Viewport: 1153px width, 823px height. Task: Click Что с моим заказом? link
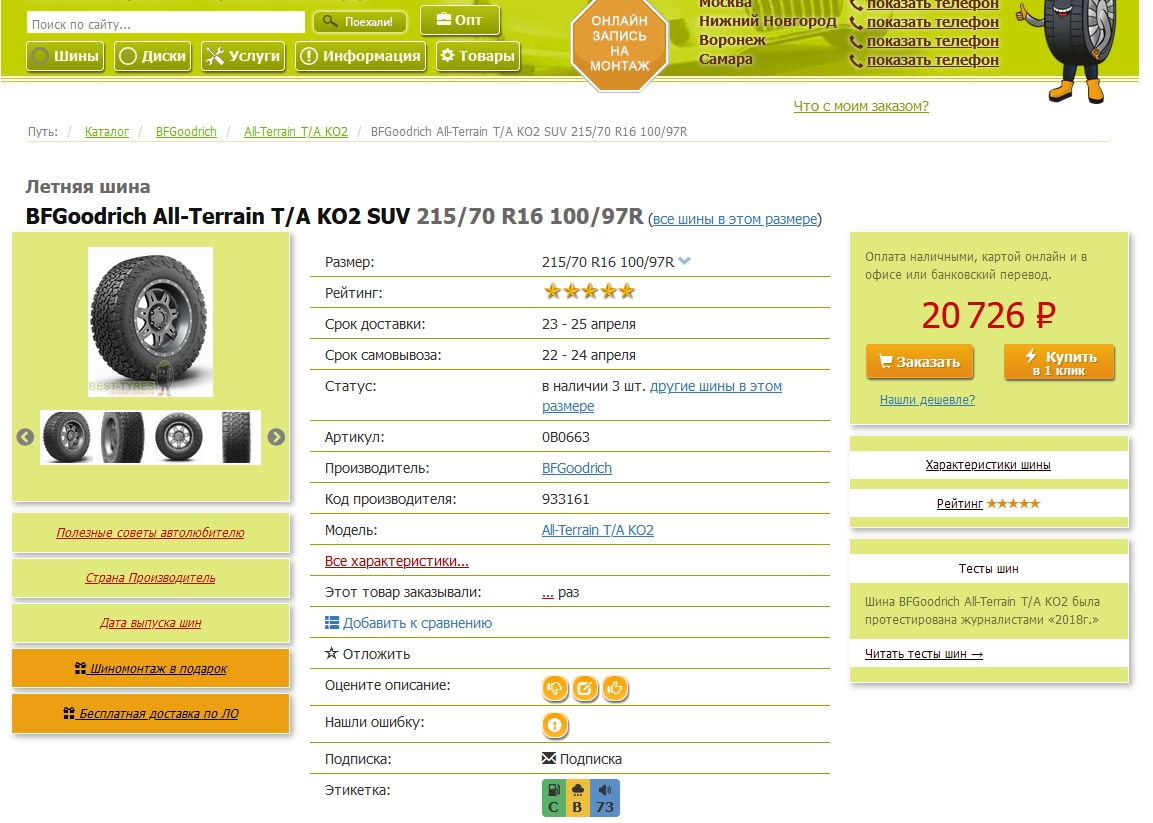(x=861, y=106)
